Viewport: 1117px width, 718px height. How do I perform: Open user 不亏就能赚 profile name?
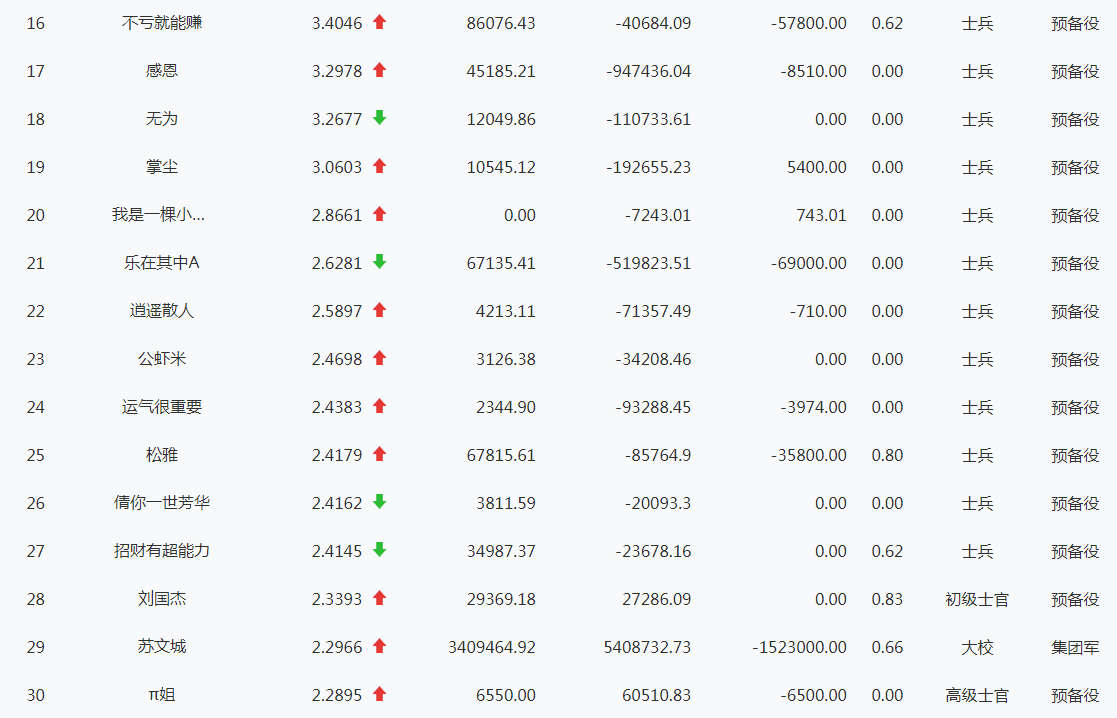(162, 23)
